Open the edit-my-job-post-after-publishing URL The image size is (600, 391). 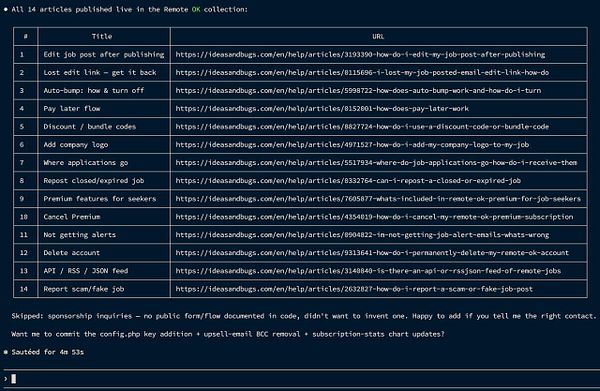tap(360, 54)
